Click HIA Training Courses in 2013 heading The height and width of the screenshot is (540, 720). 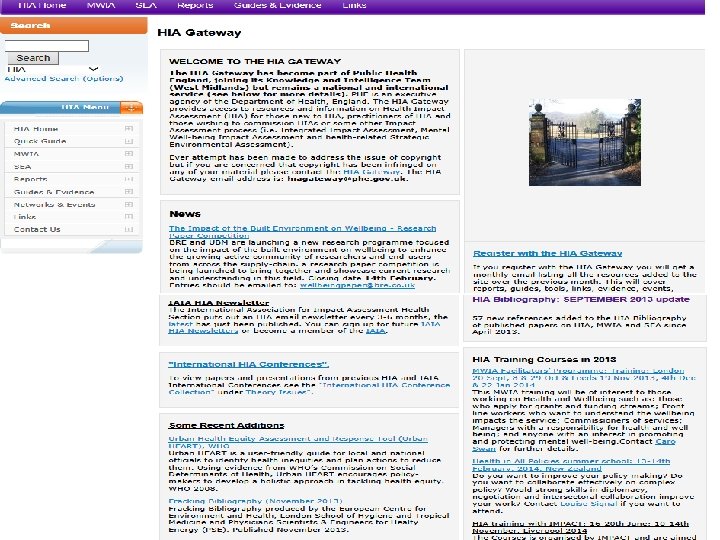point(544,360)
